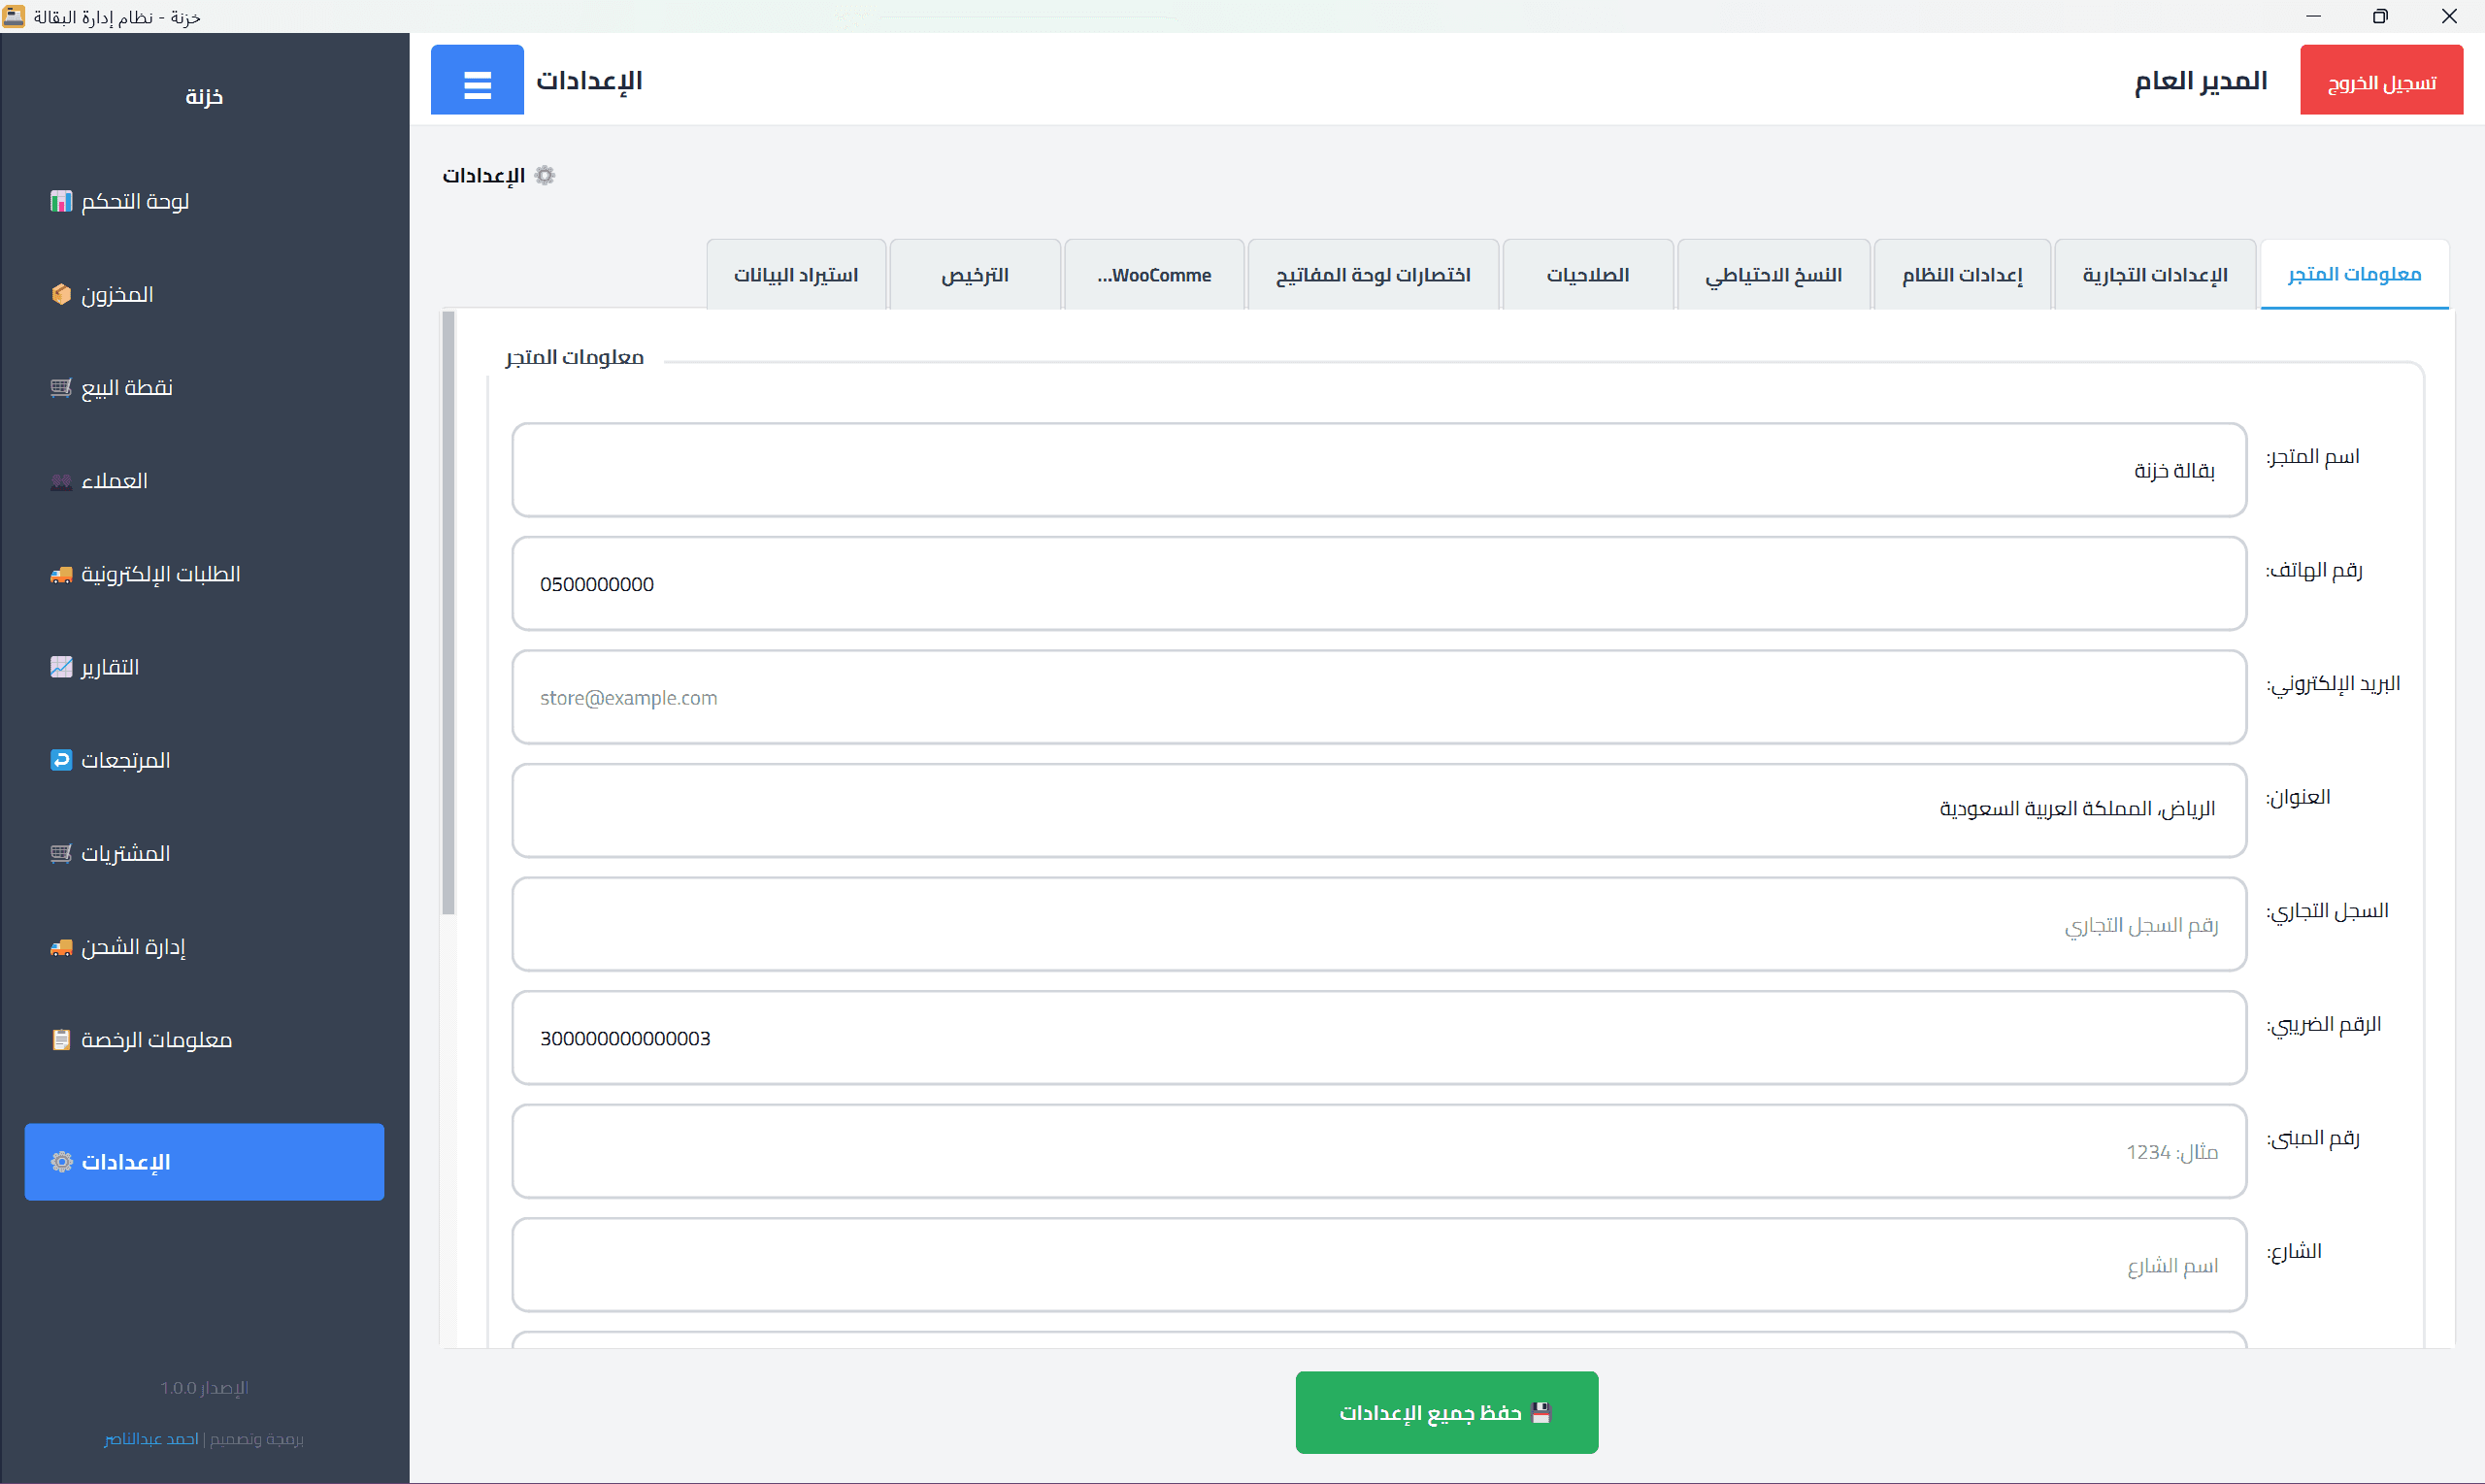Open the keyboard shortcuts (اختصارات لوحة المفاتيح) tab
This screenshot has width=2485, height=1484.
pyautogui.click(x=1372, y=275)
